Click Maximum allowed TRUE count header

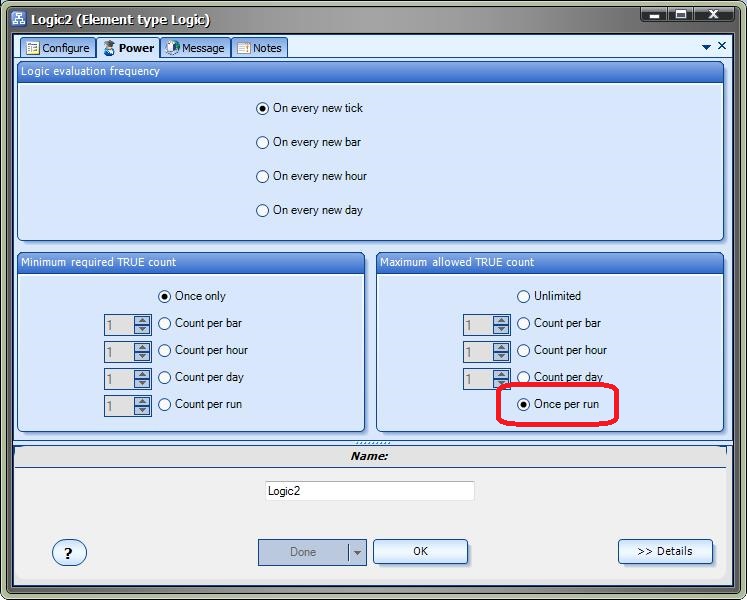pyautogui.click(x=550, y=263)
